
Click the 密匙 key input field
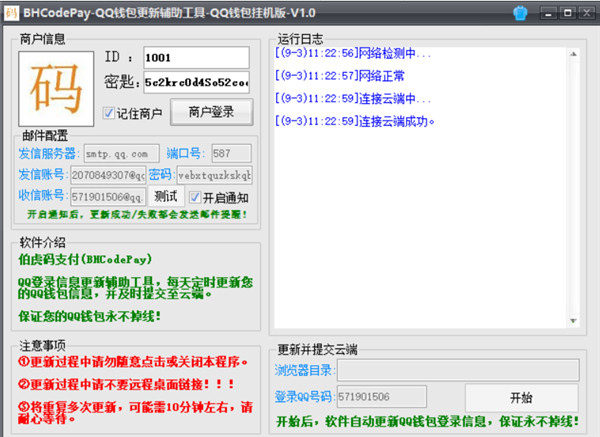coord(196,82)
